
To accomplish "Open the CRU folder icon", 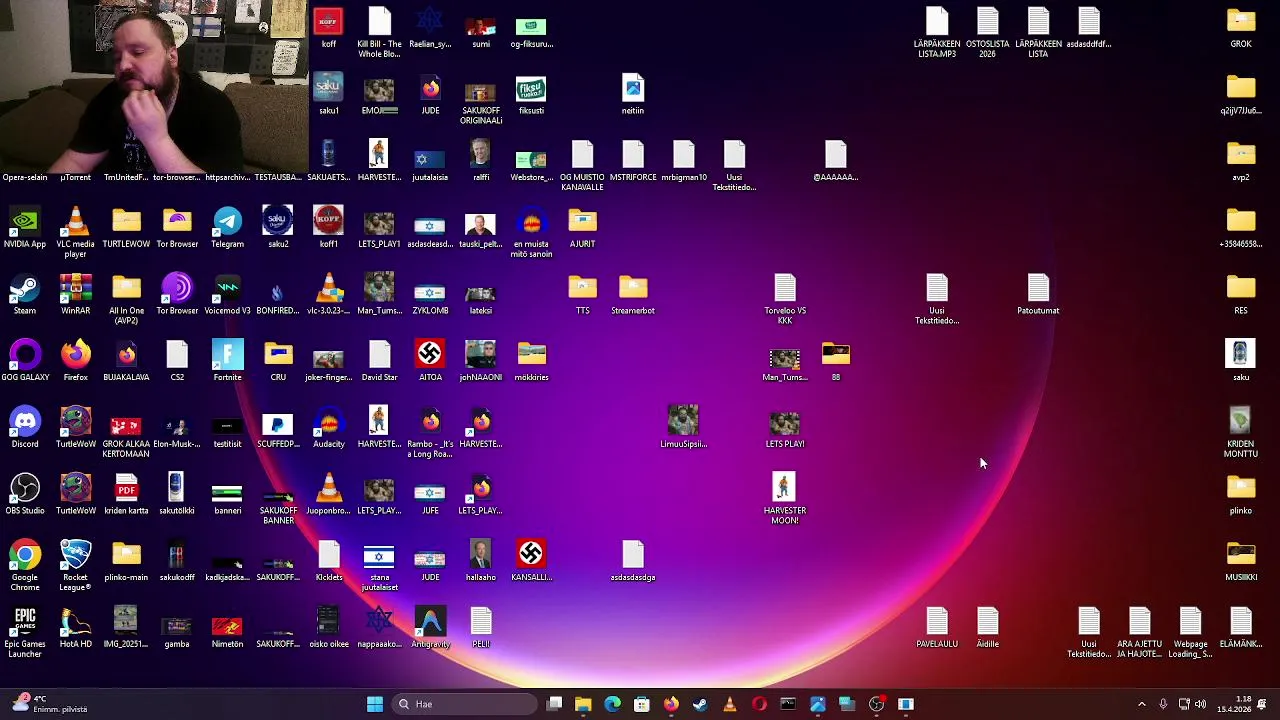I will coord(278,361).
